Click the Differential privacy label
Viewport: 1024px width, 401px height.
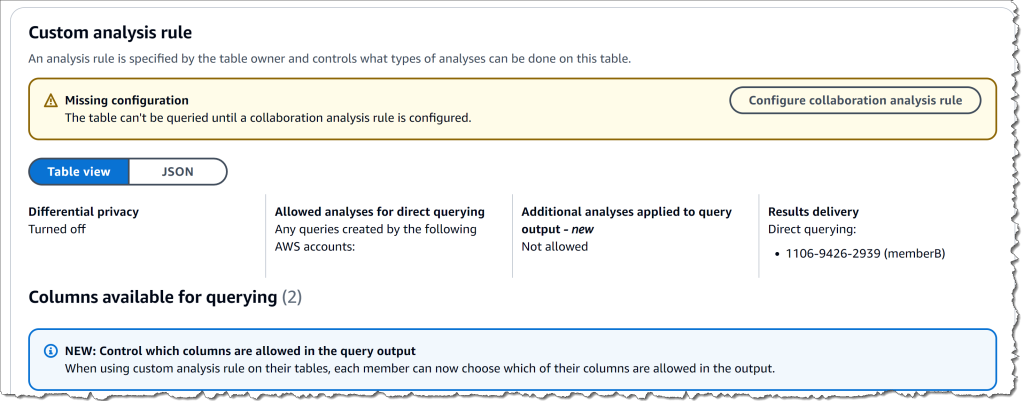[x=83, y=212]
